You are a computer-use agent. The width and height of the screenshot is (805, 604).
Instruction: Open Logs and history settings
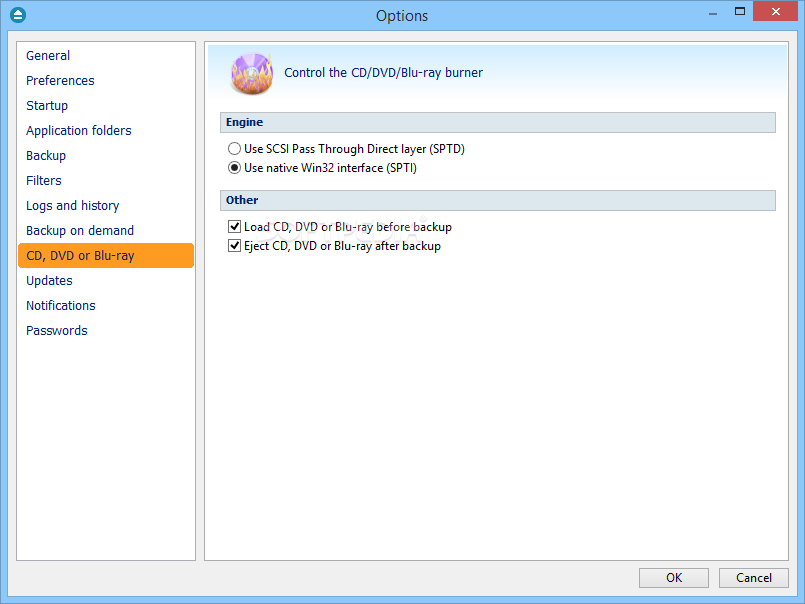point(72,206)
